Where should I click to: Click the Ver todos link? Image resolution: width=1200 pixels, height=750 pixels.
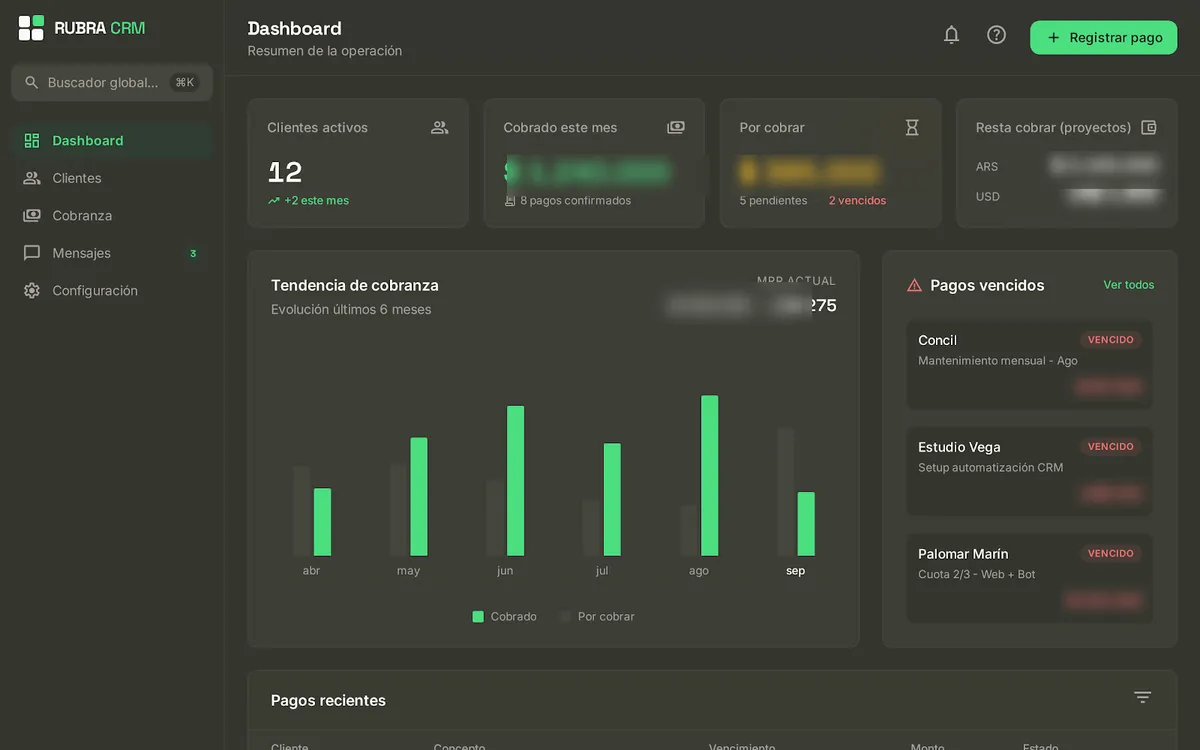click(x=1128, y=285)
